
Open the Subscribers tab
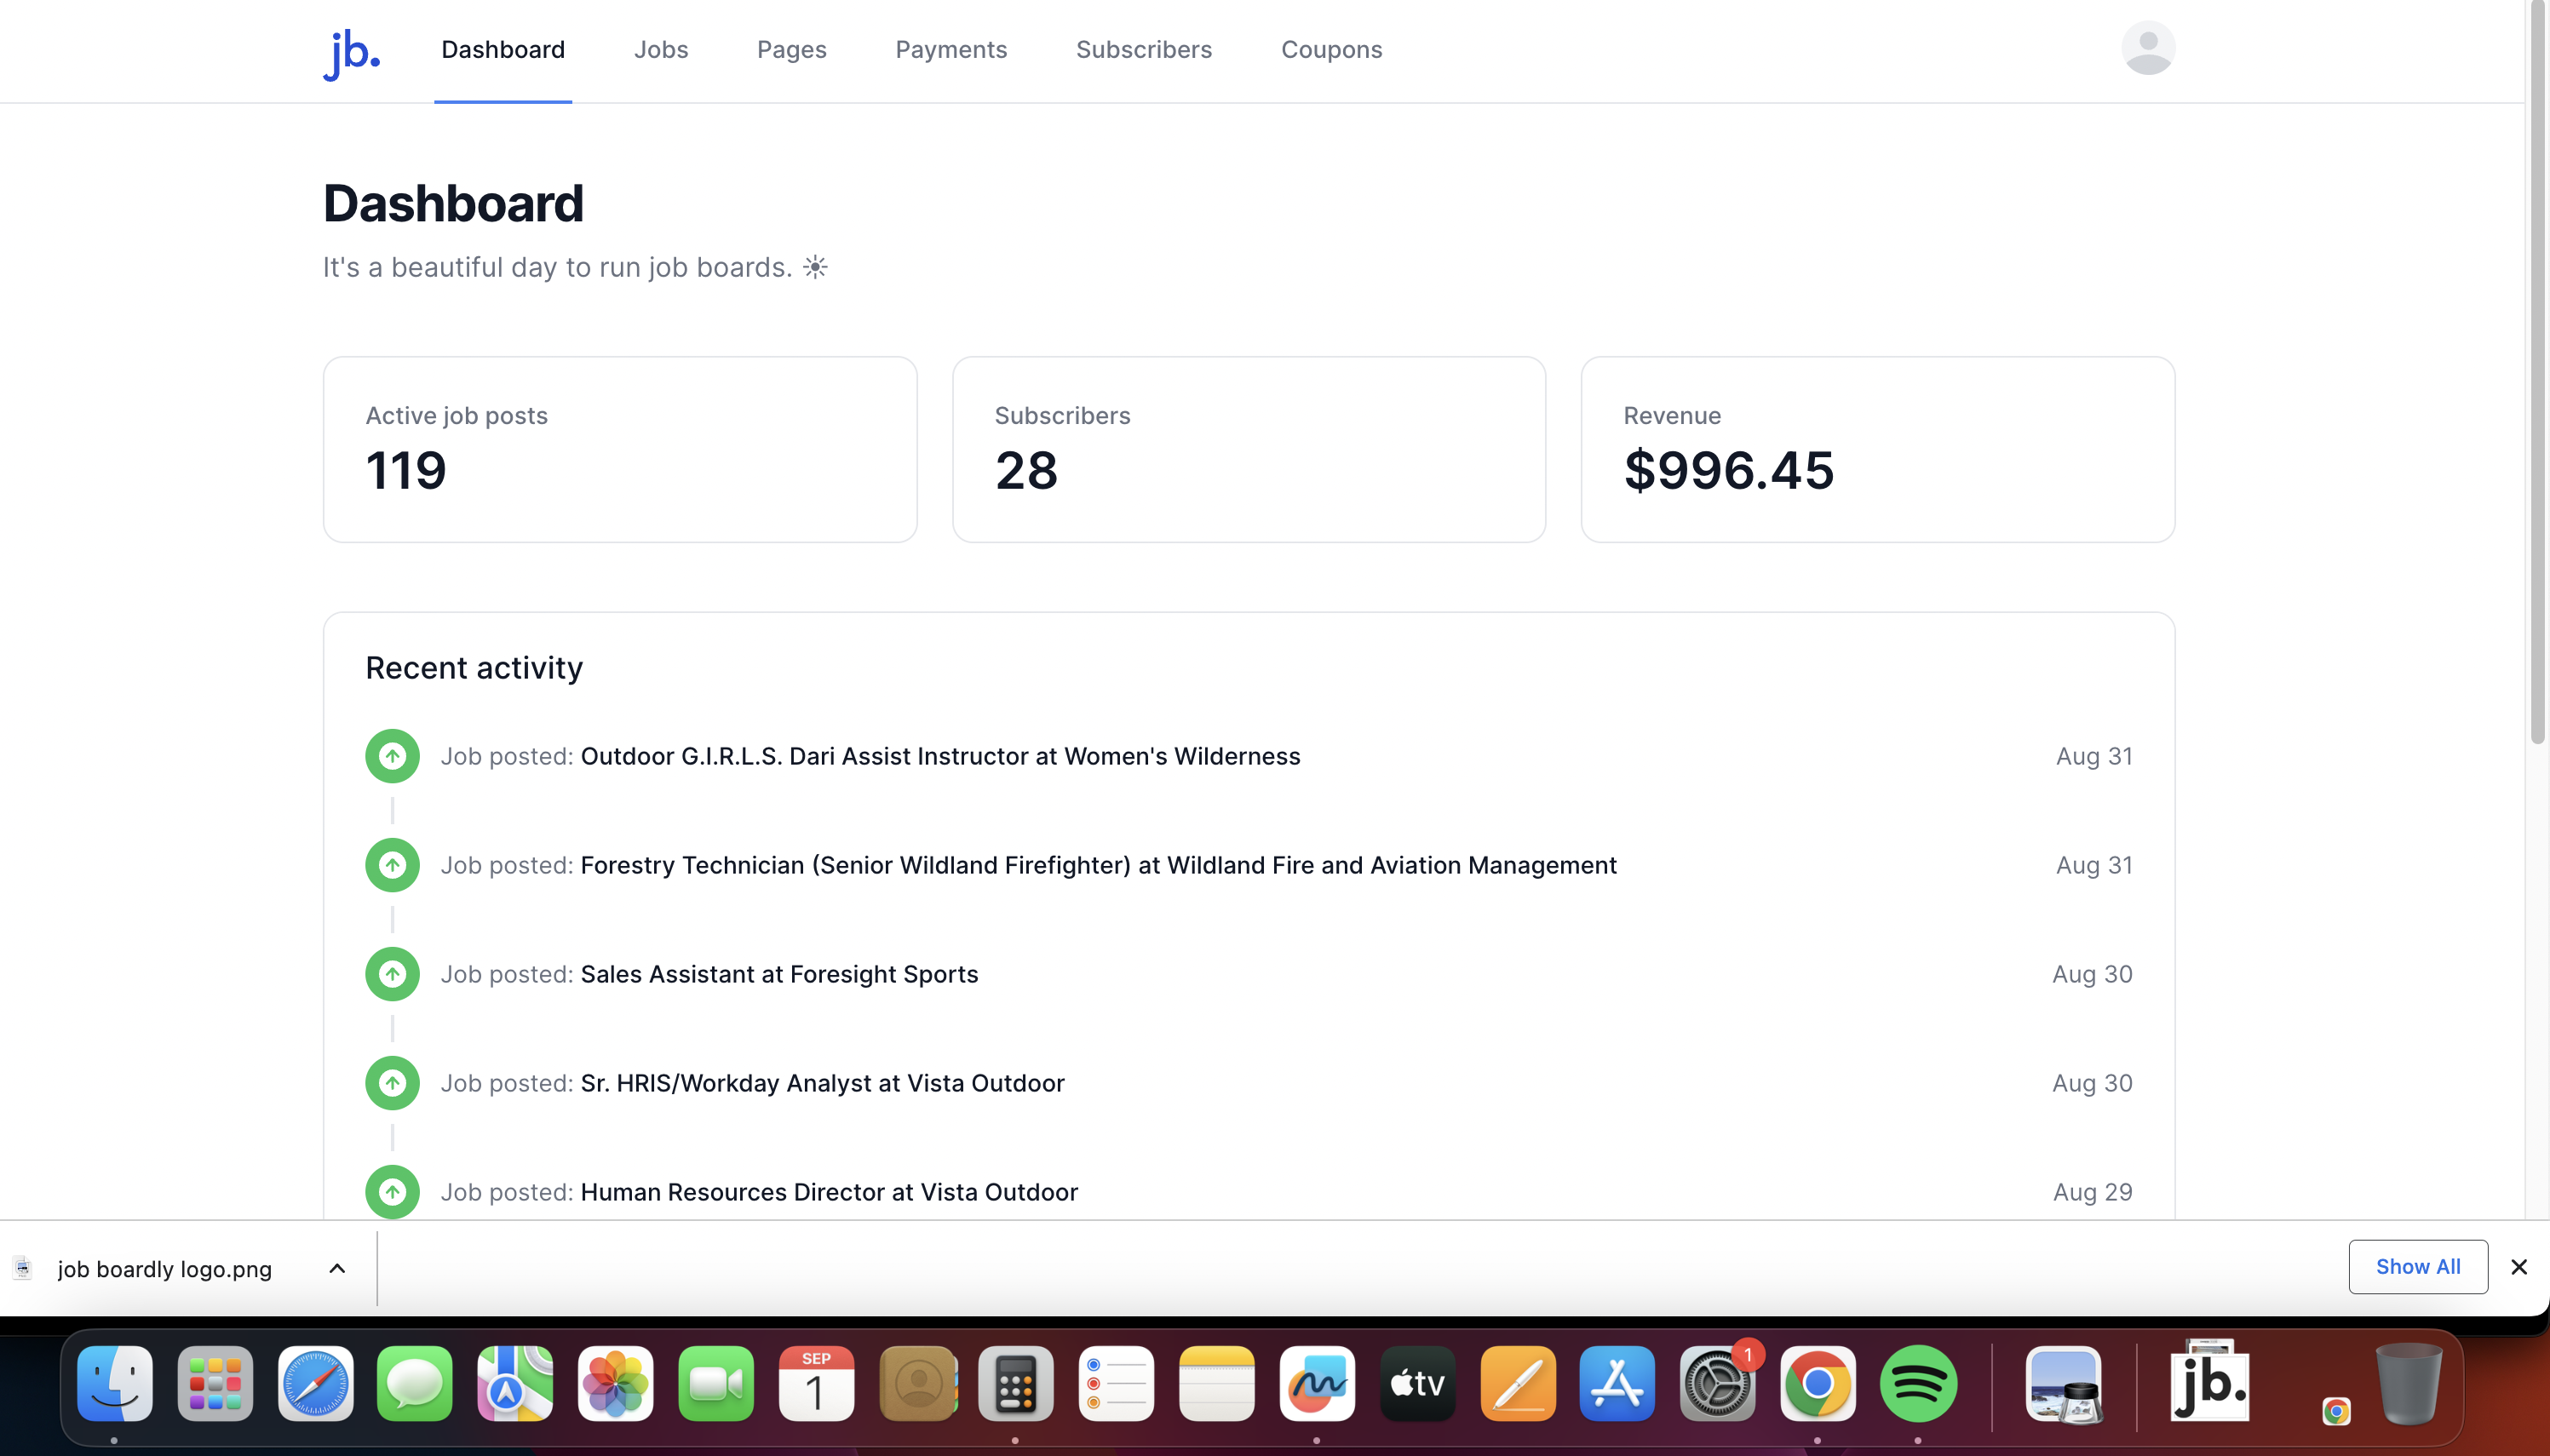tap(1144, 50)
